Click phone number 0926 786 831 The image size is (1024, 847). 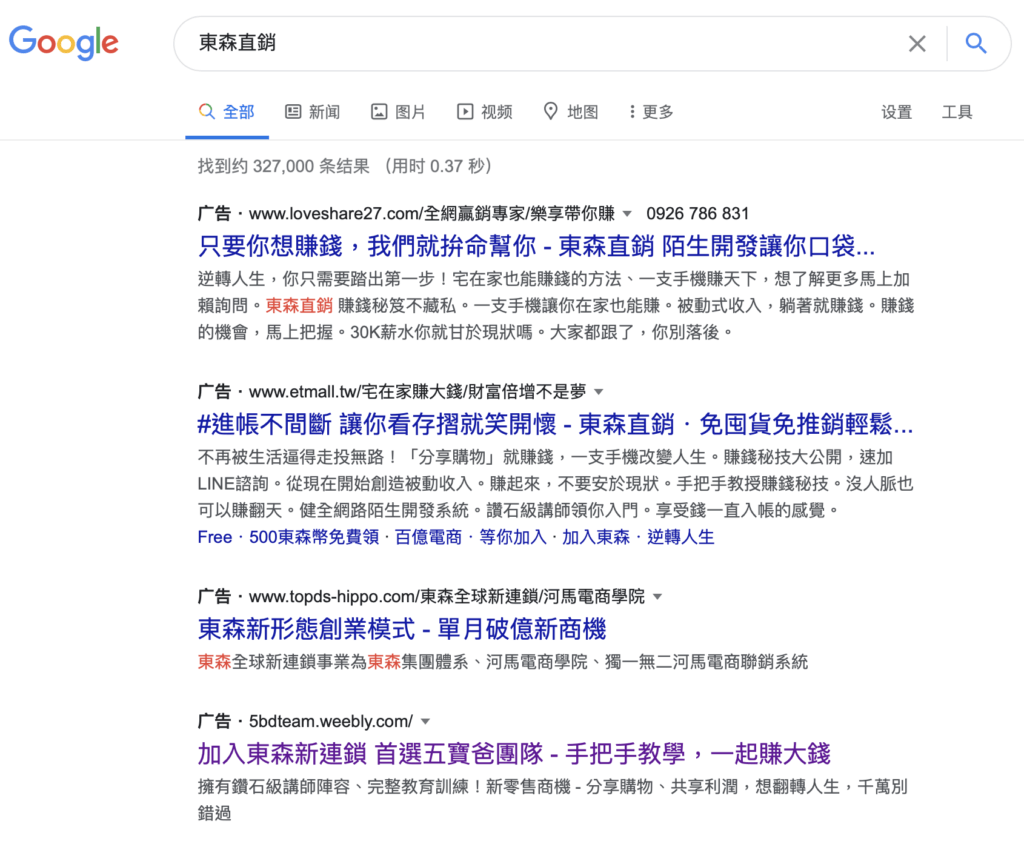pyautogui.click(x=697, y=214)
